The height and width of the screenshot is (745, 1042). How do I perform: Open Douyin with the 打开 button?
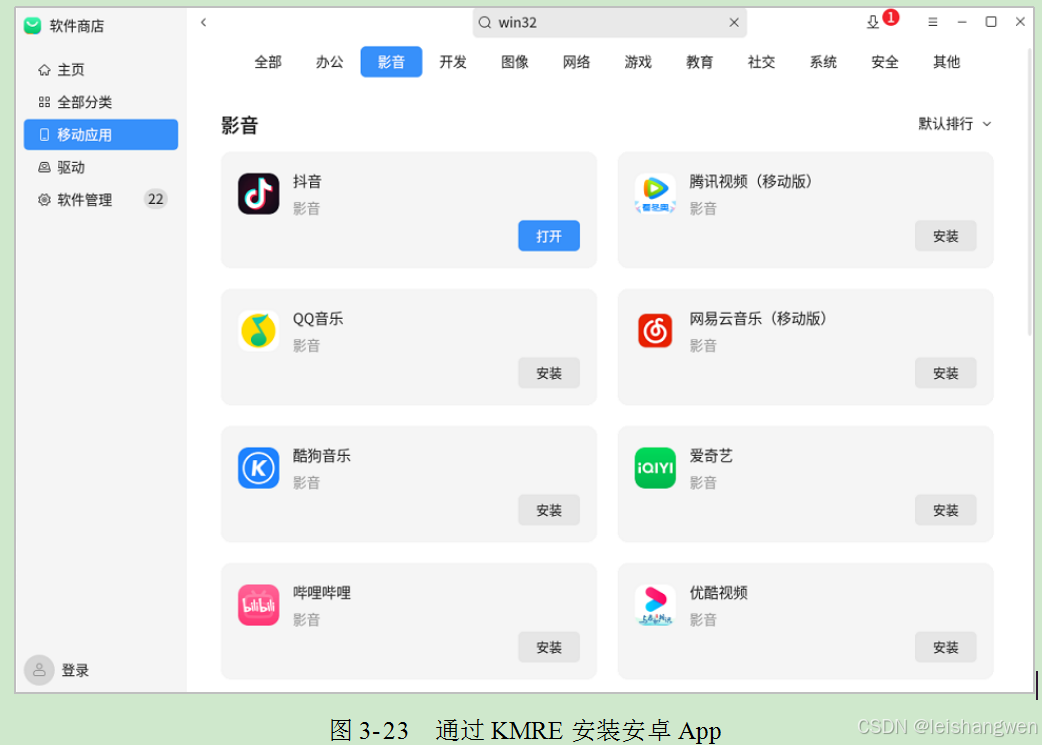click(549, 236)
